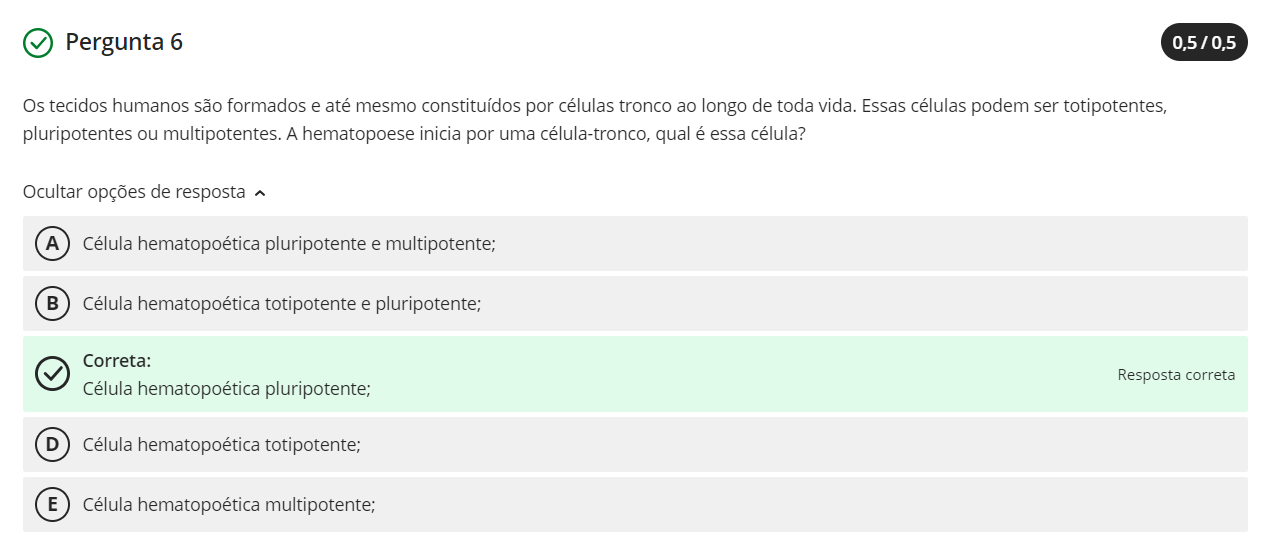The height and width of the screenshot is (545, 1266).
Task: Click the question text about hematopoese
Action: [595, 119]
